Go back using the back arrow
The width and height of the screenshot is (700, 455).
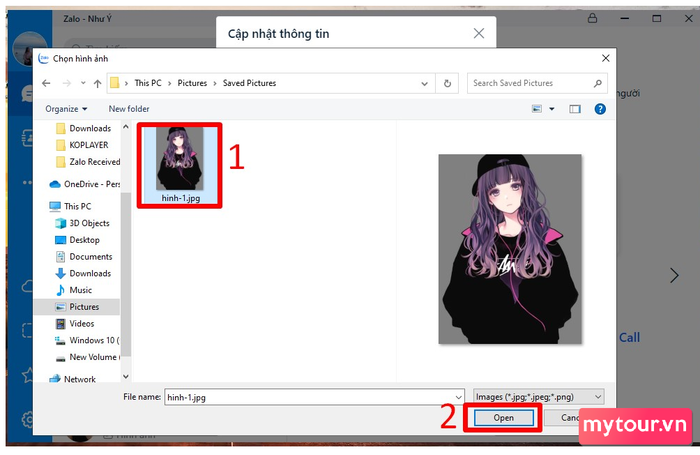(x=46, y=83)
